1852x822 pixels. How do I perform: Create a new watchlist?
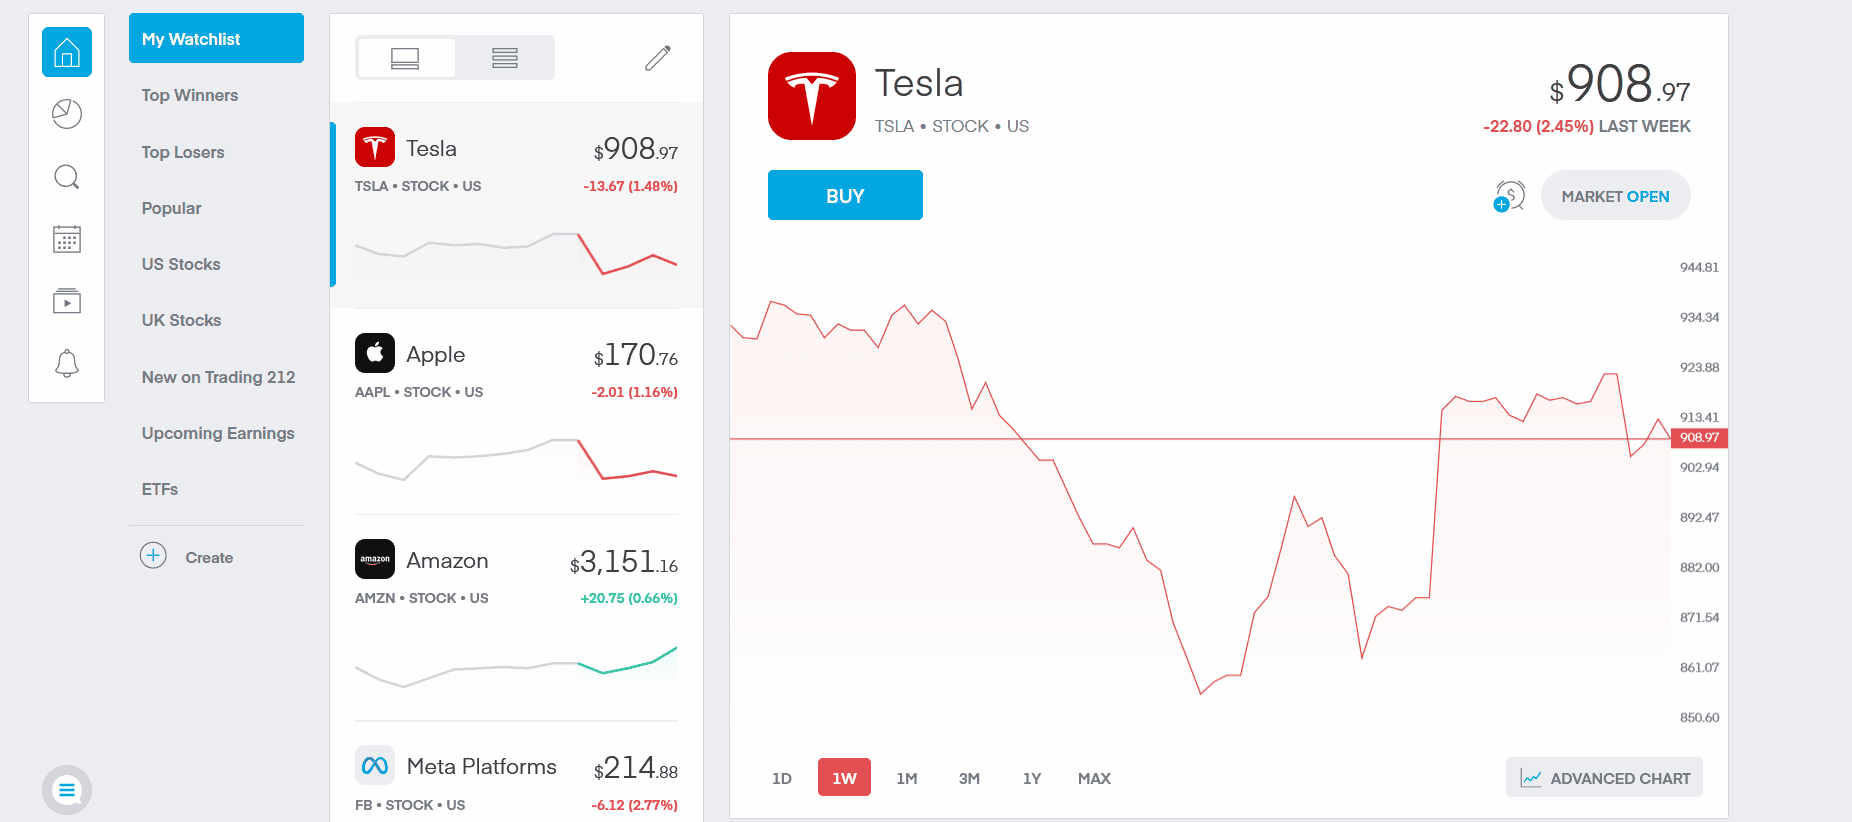[x=187, y=556]
